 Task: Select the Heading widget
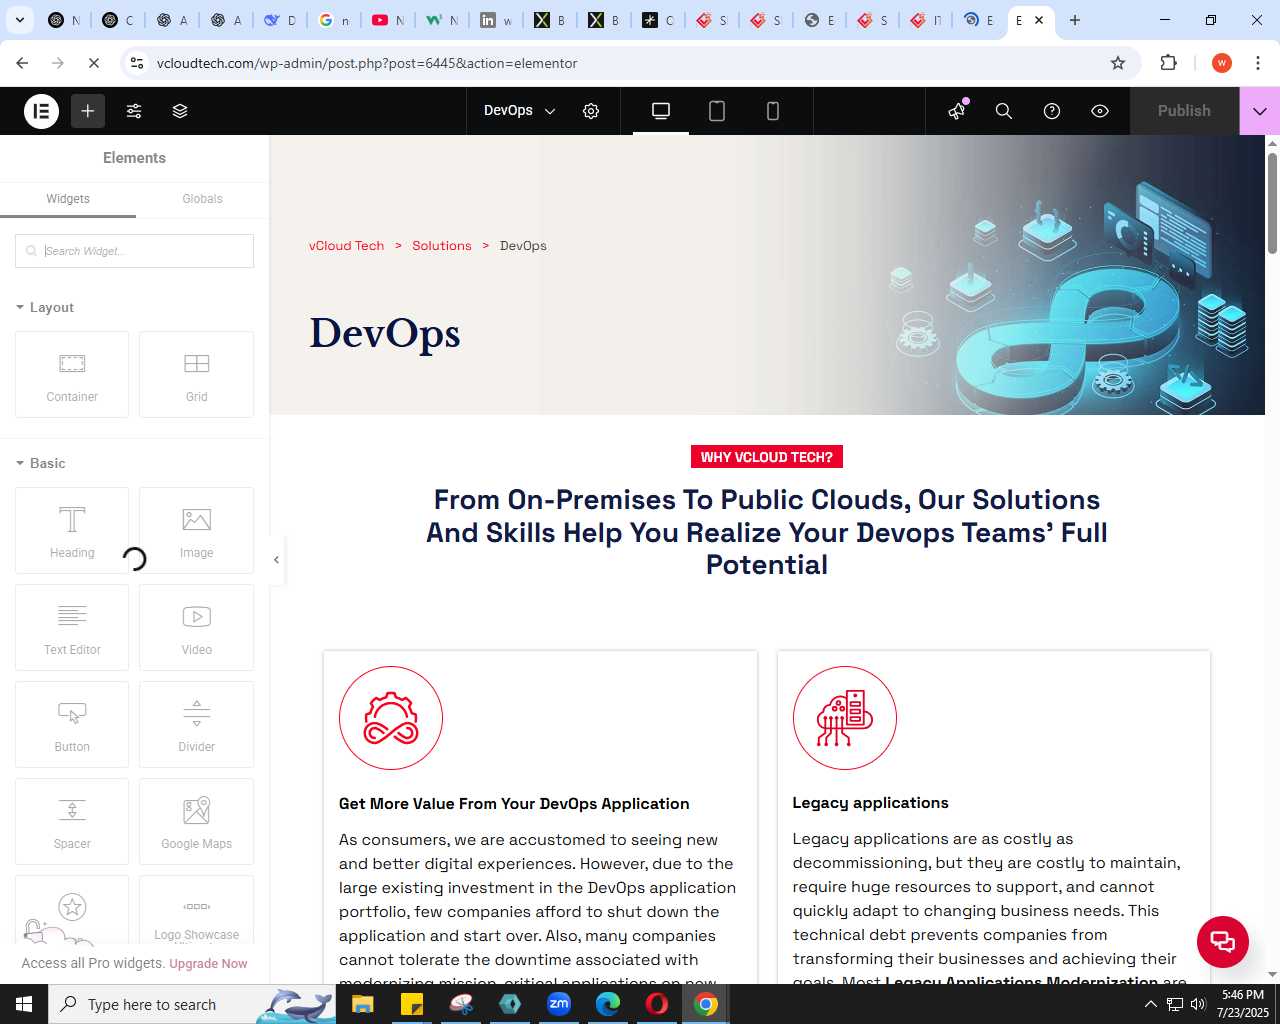pos(72,531)
